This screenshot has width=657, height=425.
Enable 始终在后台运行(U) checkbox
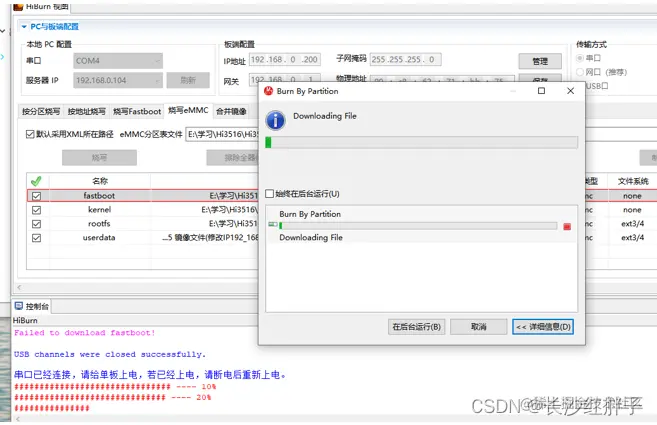pos(269,194)
